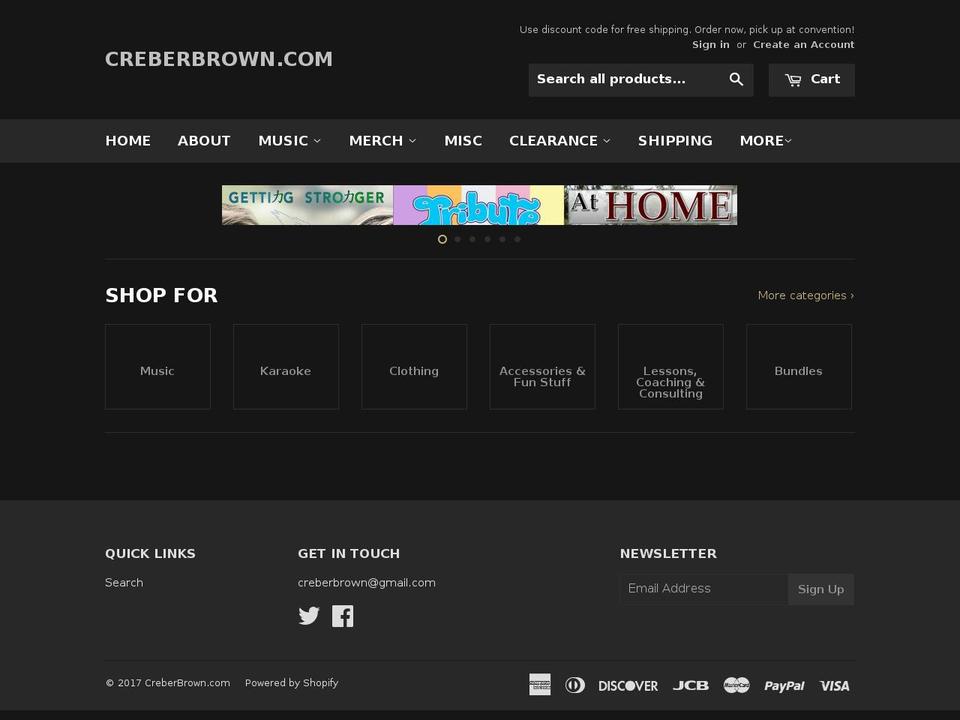
Task: Open the Tribute banner image
Action: tap(478, 205)
